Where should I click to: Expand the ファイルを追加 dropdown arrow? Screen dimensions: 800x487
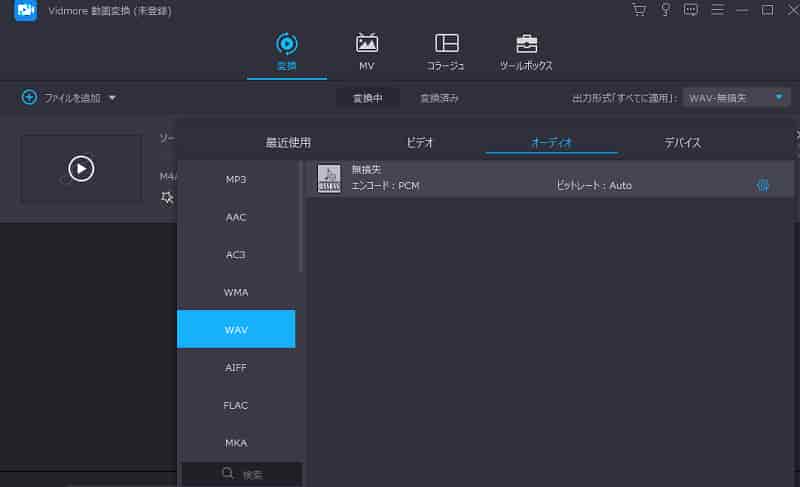pos(112,97)
